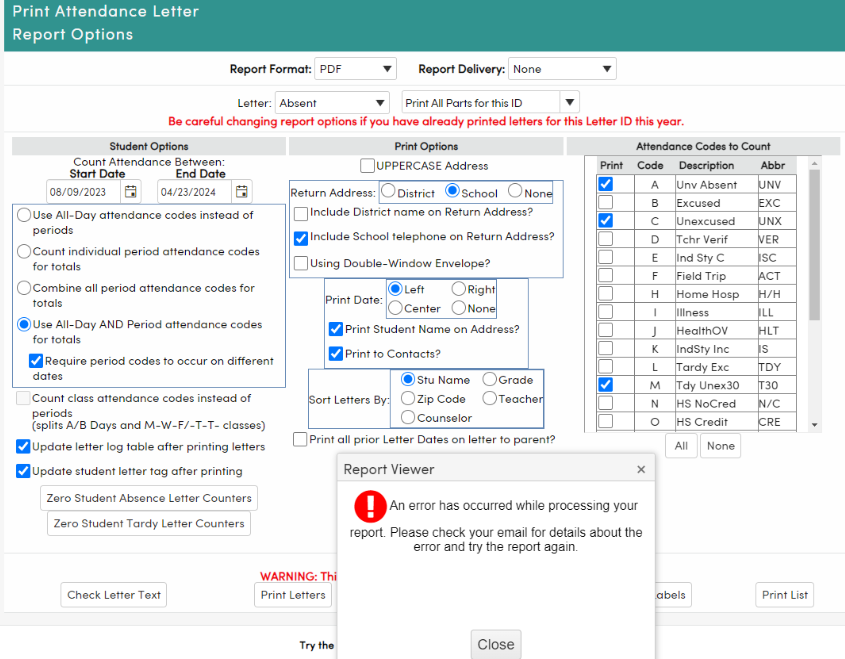Enable UPPERCASE Address checkbox
The height and width of the screenshot is (659, 845).
pos(367,165)
